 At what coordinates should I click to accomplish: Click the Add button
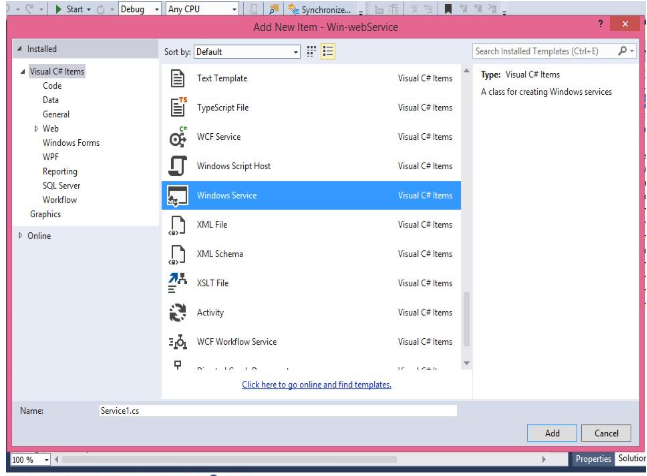click(x=552, y=433)
